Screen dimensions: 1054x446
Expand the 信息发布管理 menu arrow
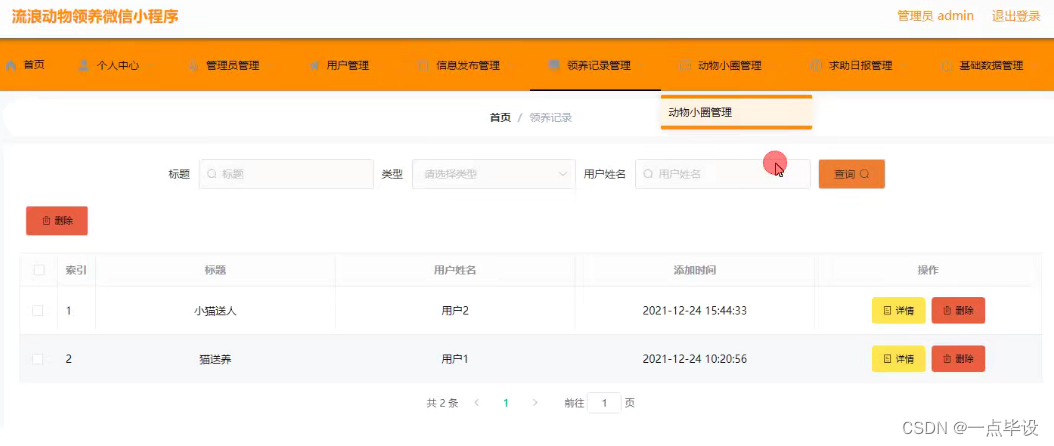point(510,66)
